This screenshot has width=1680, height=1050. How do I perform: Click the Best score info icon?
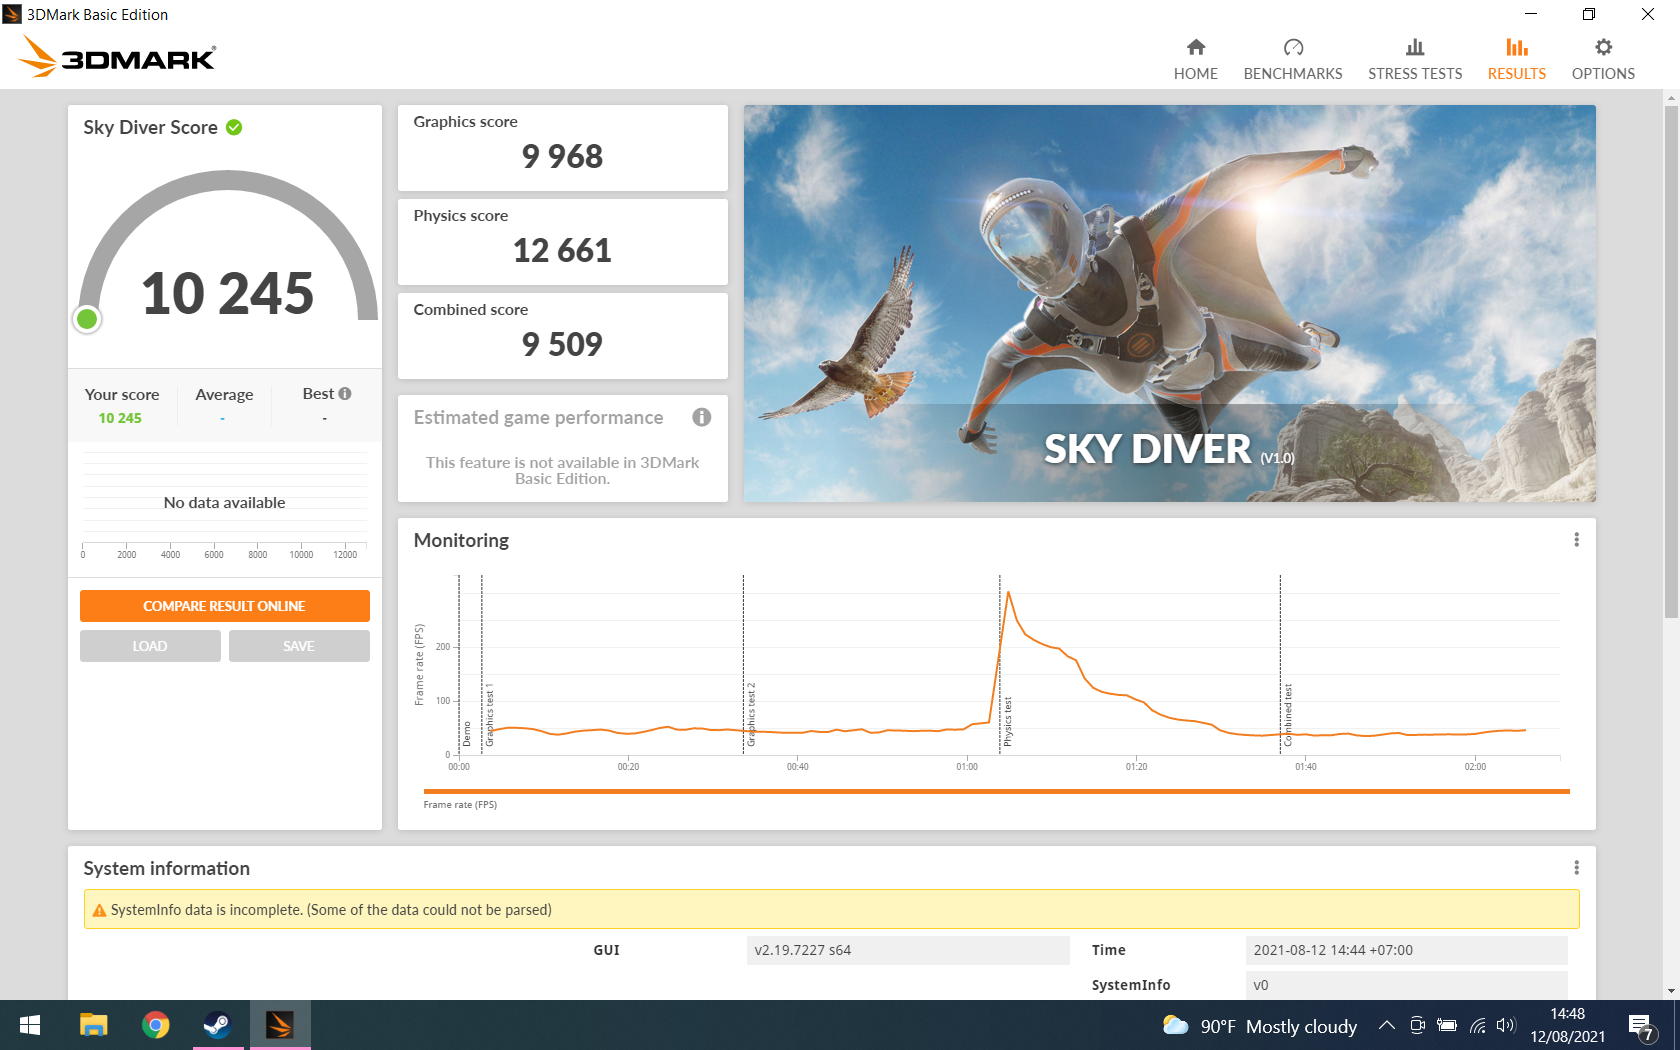[x=345, y=394]
